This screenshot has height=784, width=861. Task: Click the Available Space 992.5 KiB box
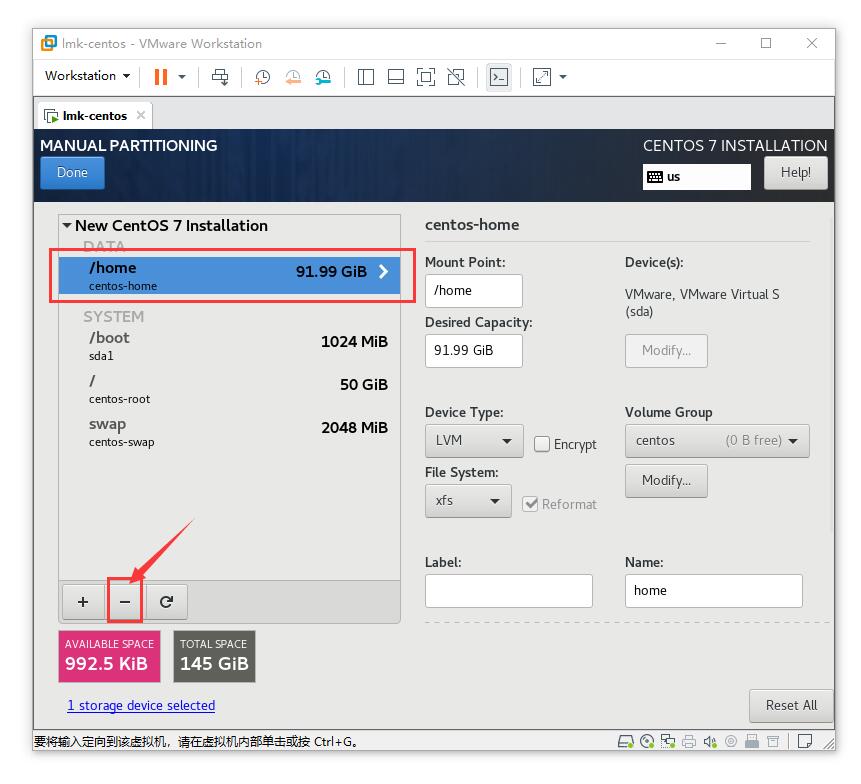coord(109,657)
